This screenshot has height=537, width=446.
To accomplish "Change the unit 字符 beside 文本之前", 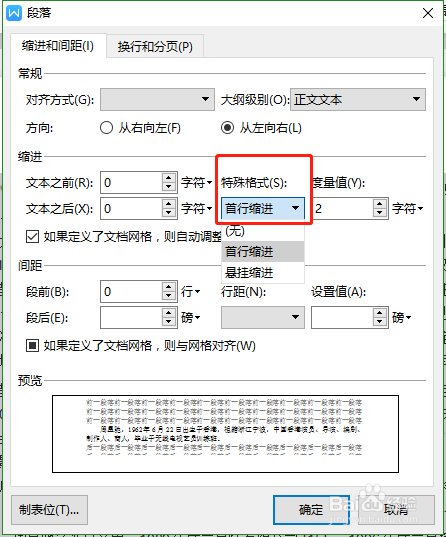I will pos(197,183).
